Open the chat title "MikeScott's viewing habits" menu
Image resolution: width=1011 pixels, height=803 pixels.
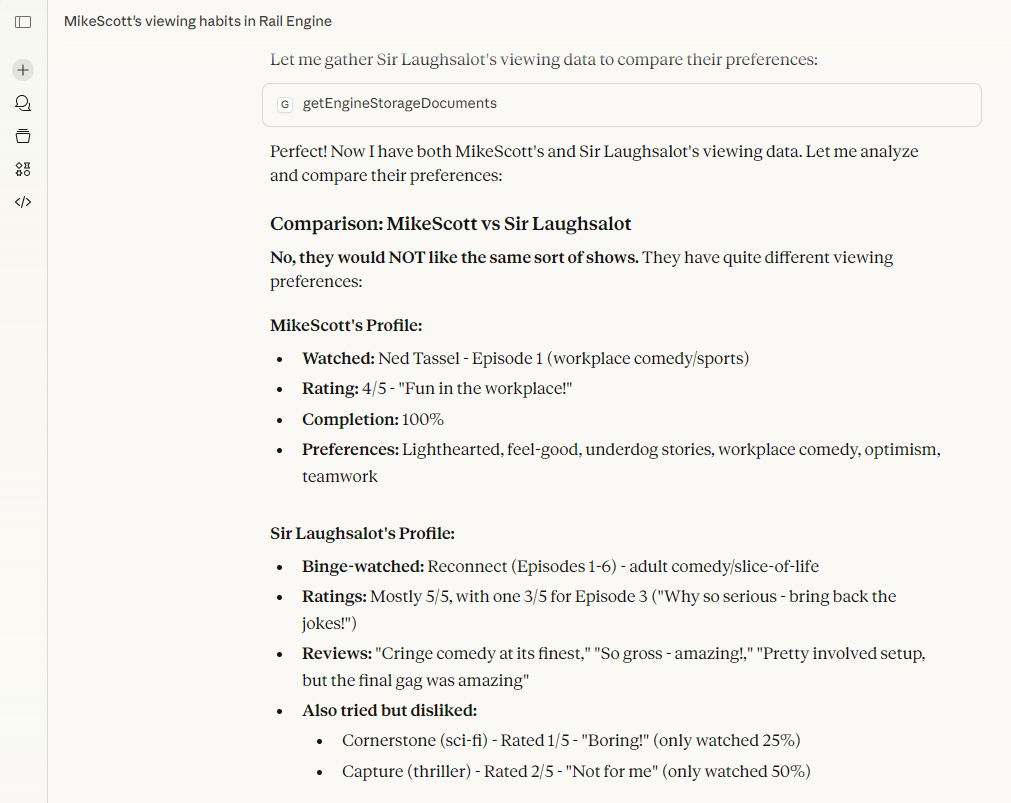coord(198,21)
